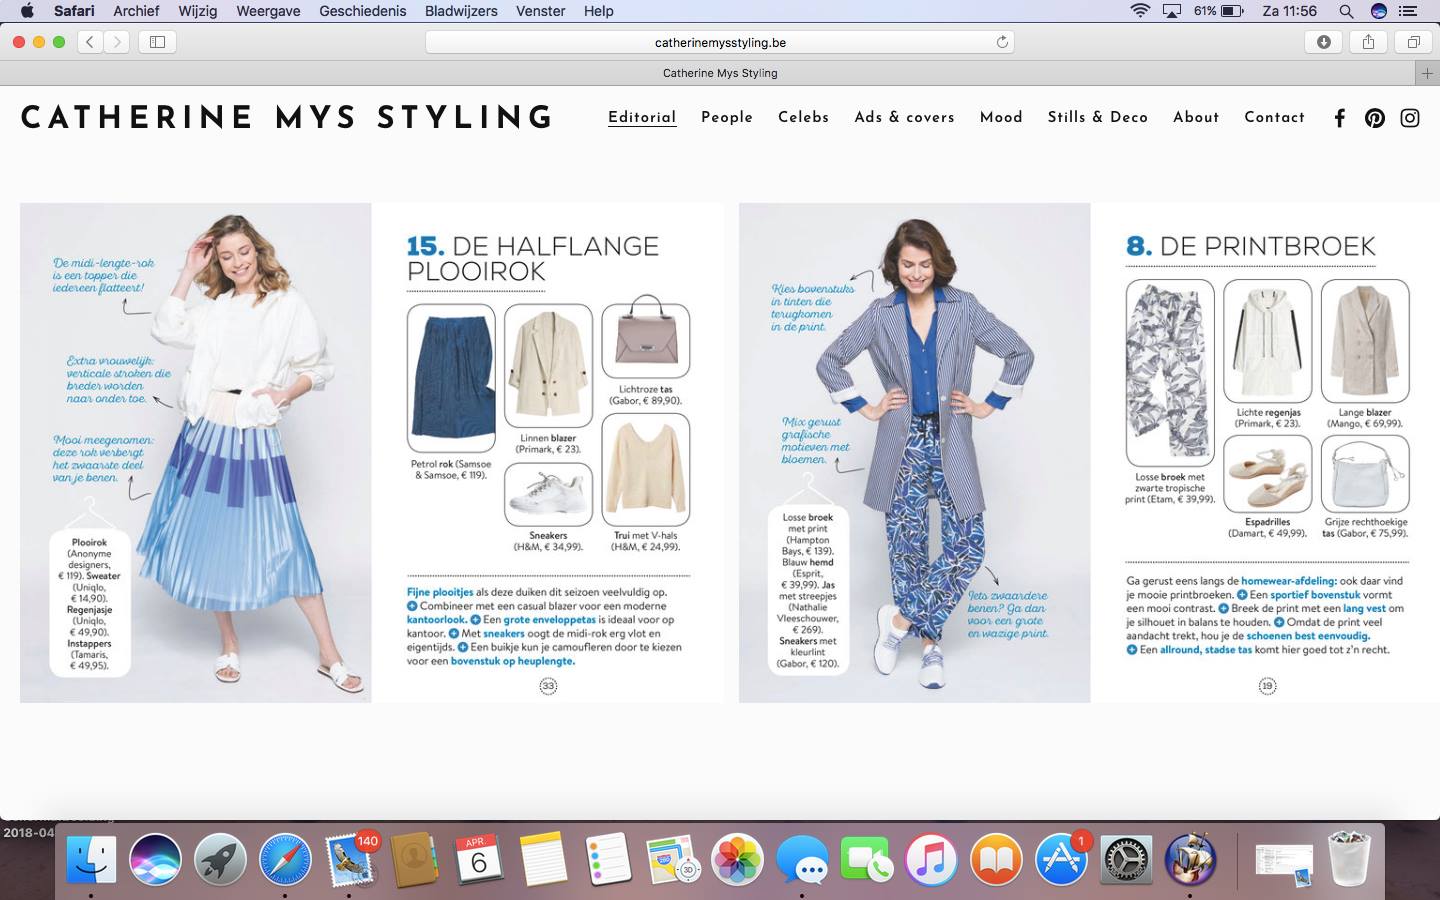Open the Safari menu

[74, 11]
